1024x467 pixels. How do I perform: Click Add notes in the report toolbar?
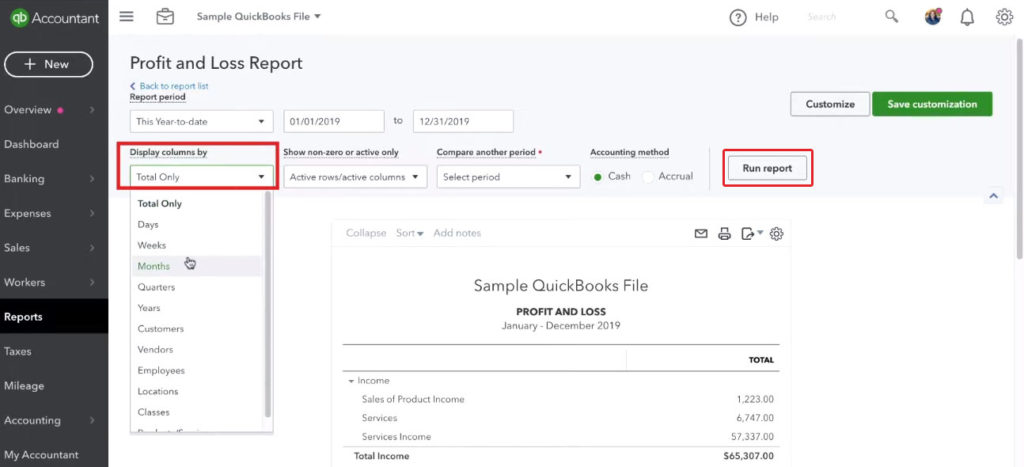[457, 233]
